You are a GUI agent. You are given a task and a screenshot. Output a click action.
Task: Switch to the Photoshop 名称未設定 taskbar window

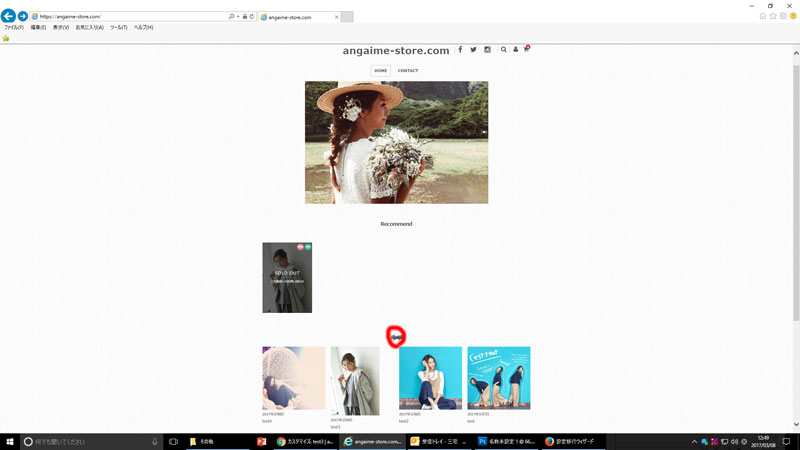coord(506,441)
